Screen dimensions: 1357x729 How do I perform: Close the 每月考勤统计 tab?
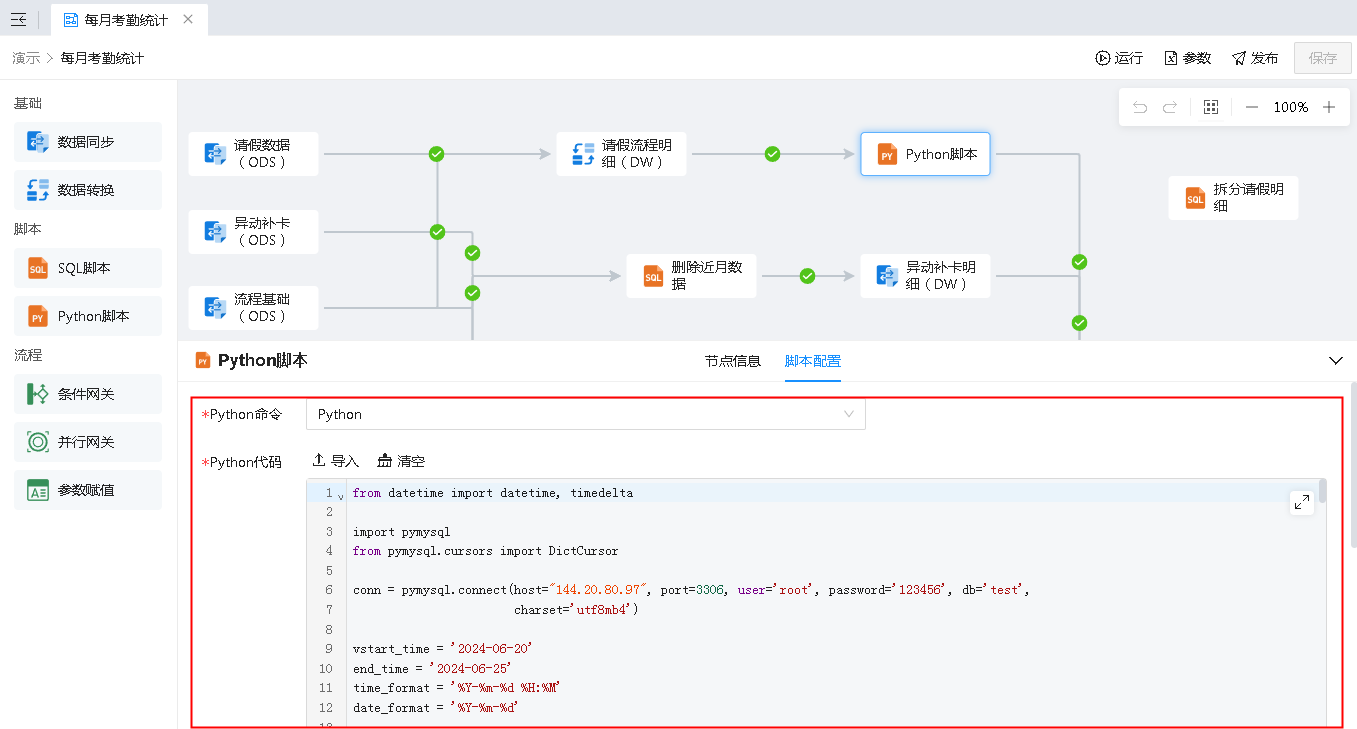coord(188,19)
